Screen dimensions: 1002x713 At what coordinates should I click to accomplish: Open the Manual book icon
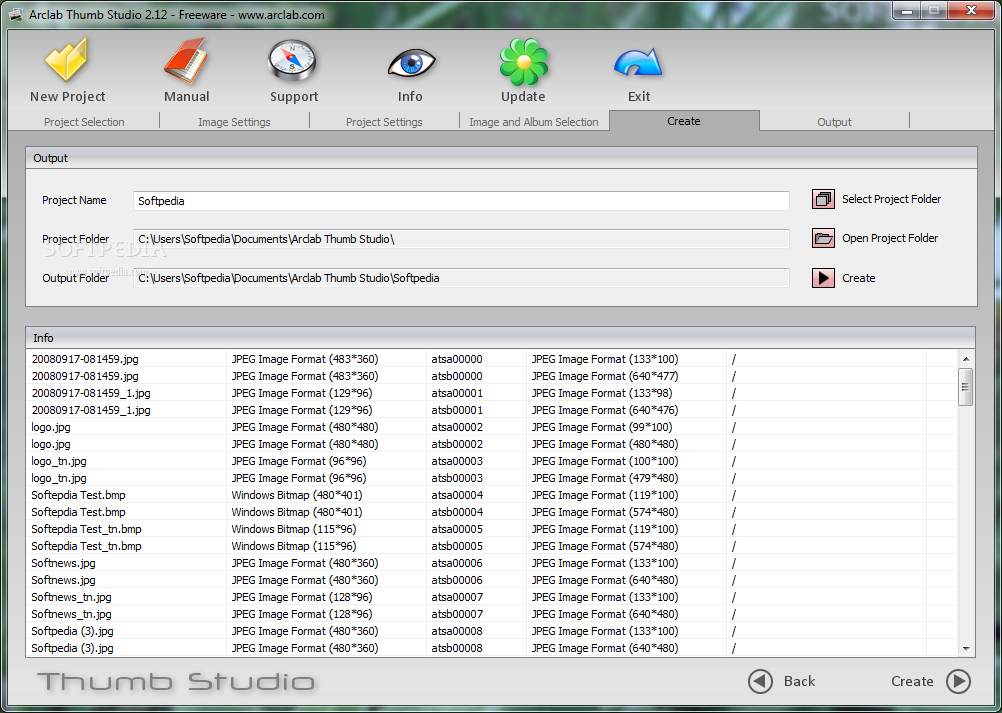[185, 61]
